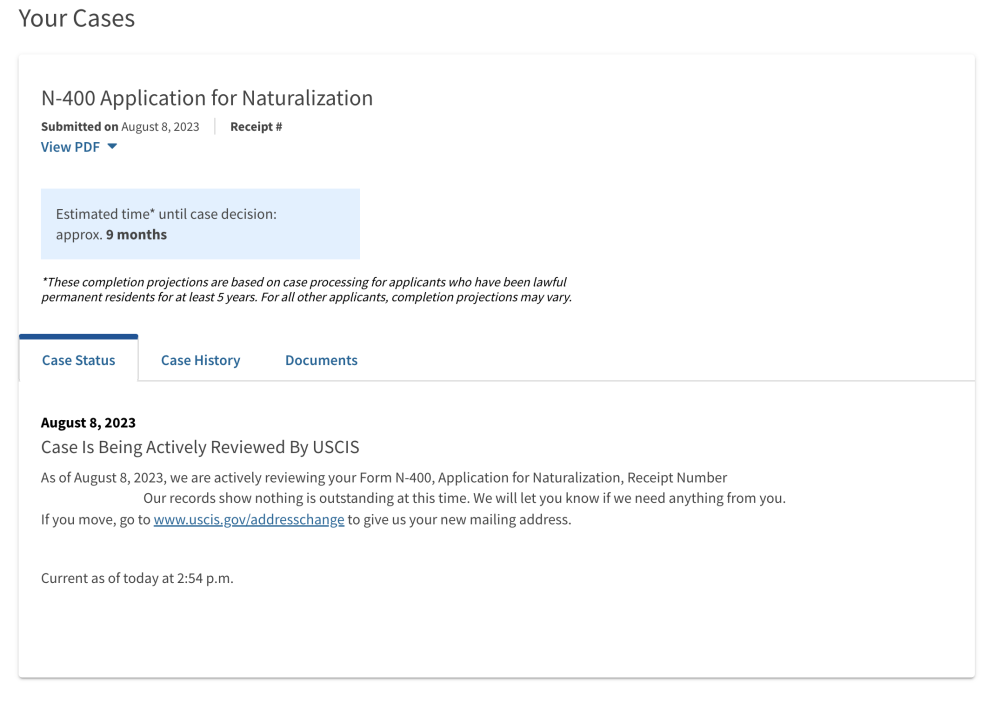This screenshot has height=705, width=1000.
Task: Switch to the Case History tab
Action: pyautogui.click(x=200, y=360)
